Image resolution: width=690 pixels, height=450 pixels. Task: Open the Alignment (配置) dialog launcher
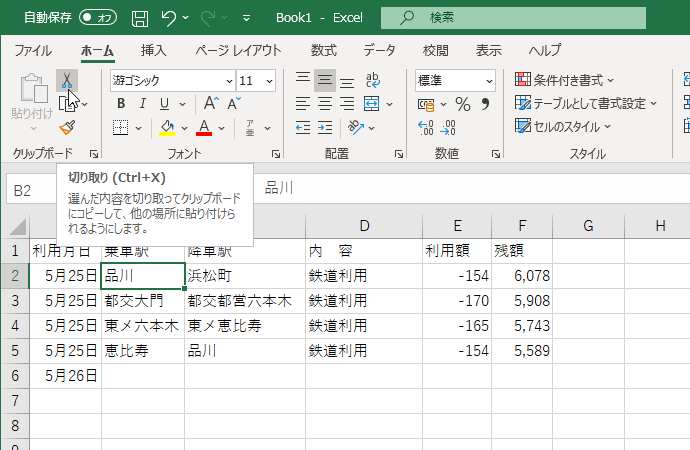pyautogui.click(x=399, y=154)
